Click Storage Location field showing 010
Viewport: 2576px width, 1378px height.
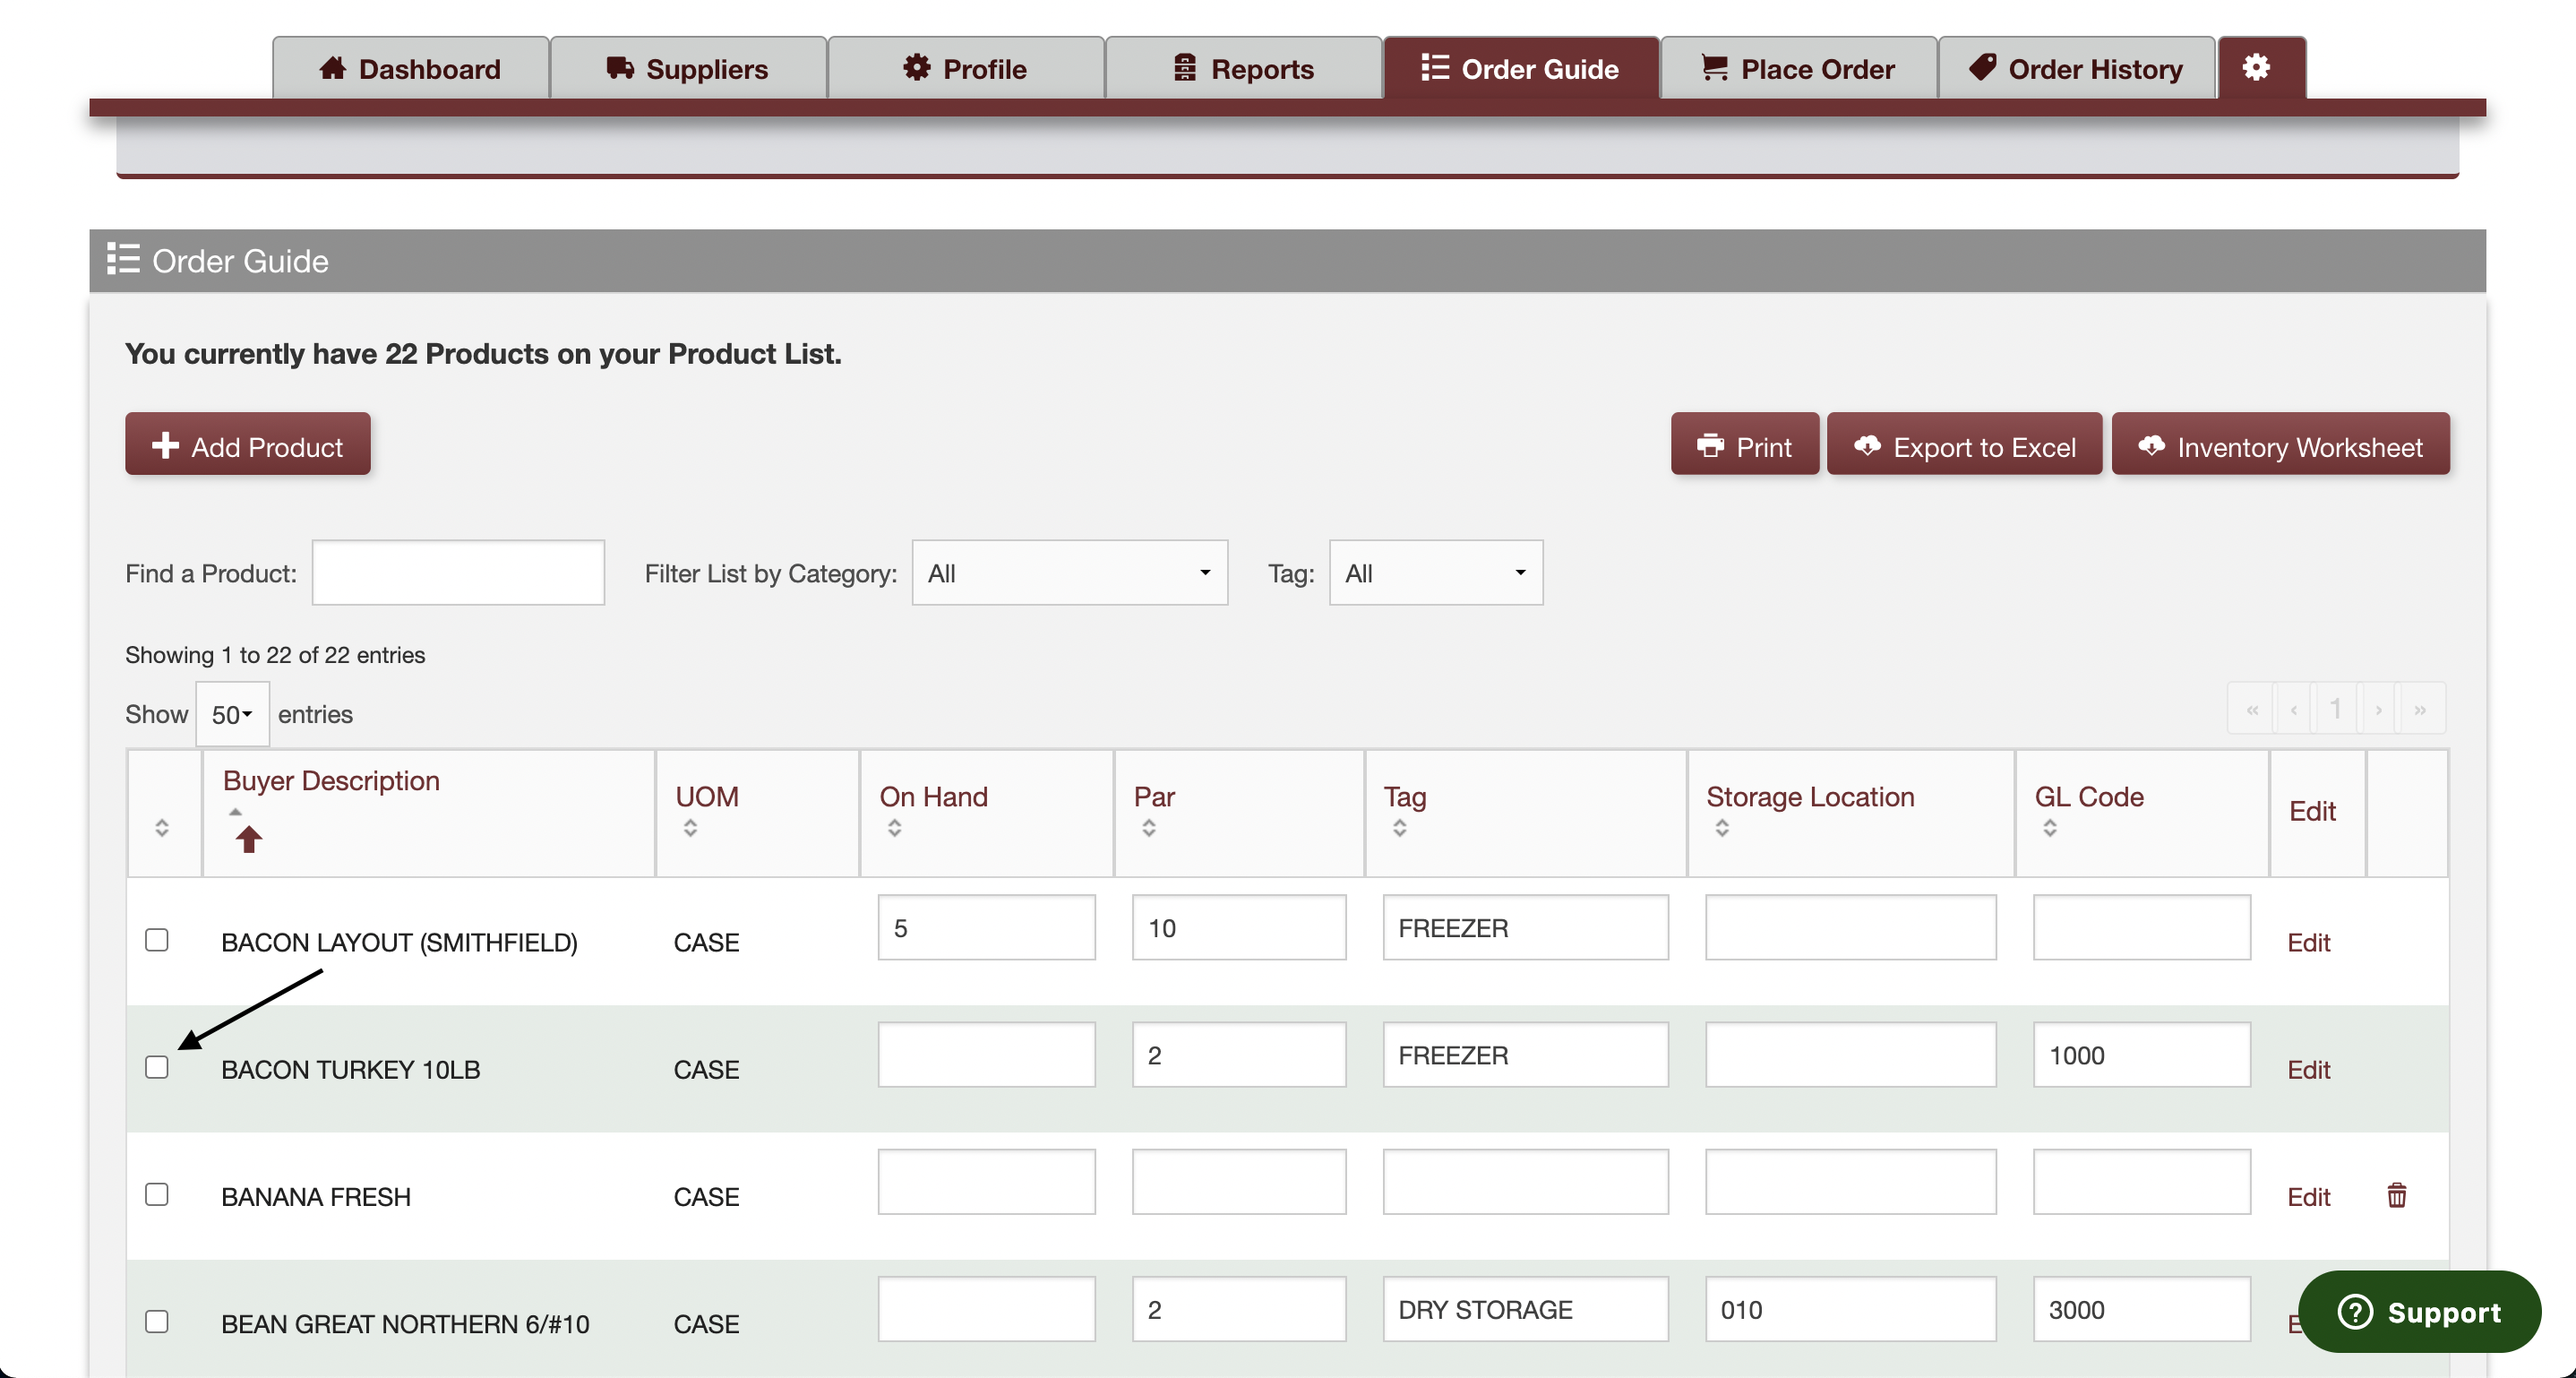pos(1850,1308)
